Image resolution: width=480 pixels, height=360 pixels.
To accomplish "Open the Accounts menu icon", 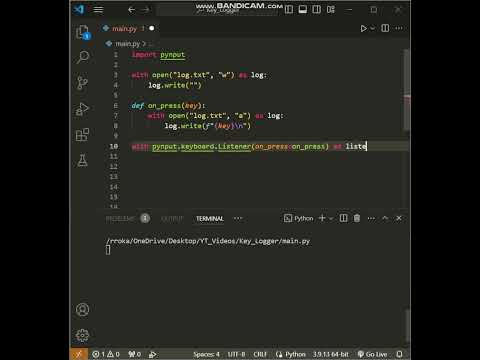I will [x=82, y=310].
